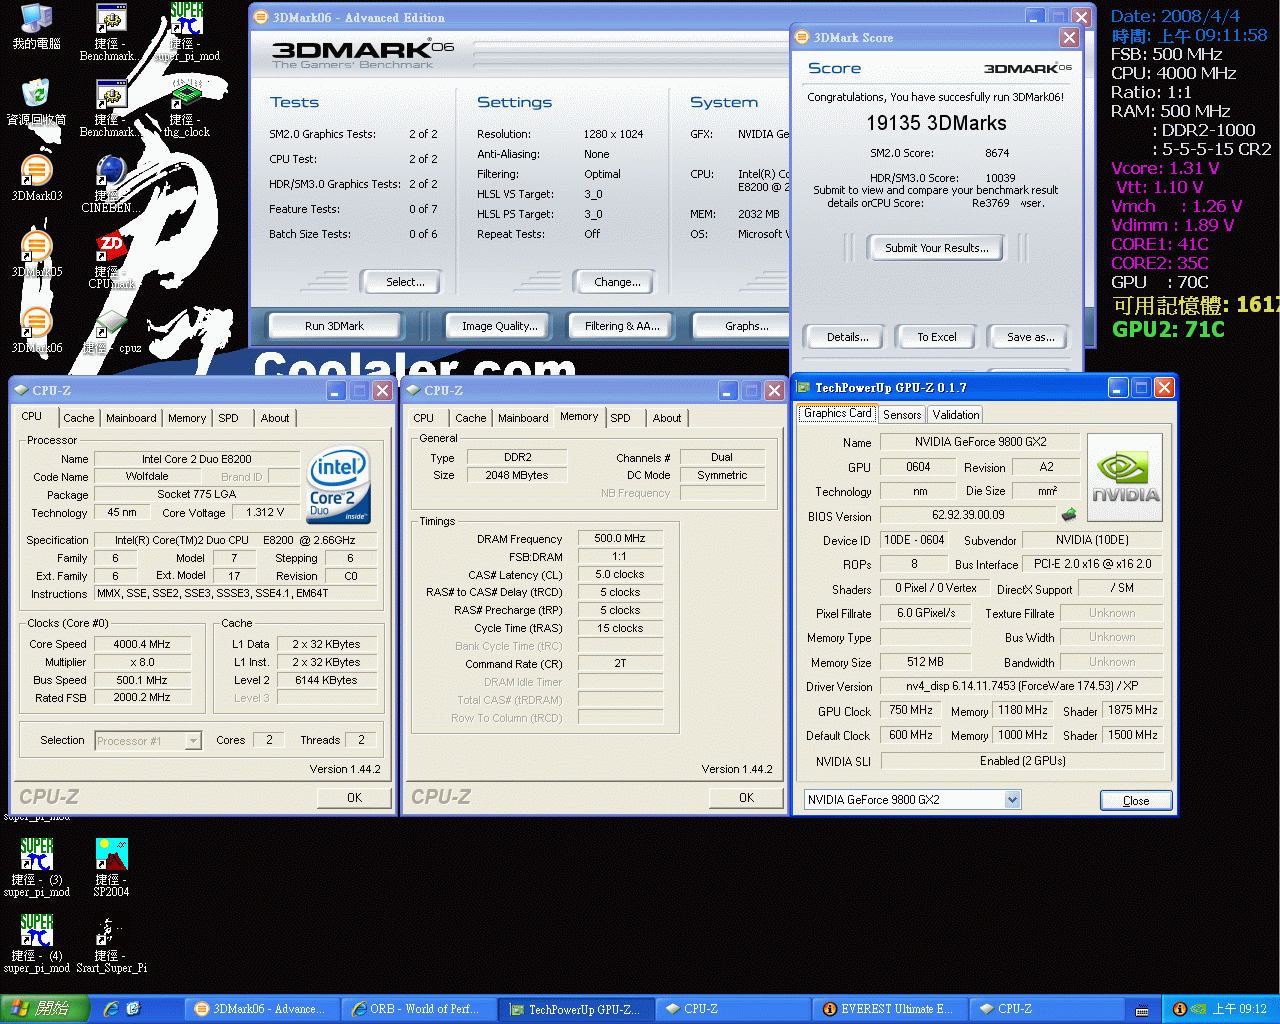Click Submit Your Results button
The image size is (1280, 1024).
coord(937,248)
